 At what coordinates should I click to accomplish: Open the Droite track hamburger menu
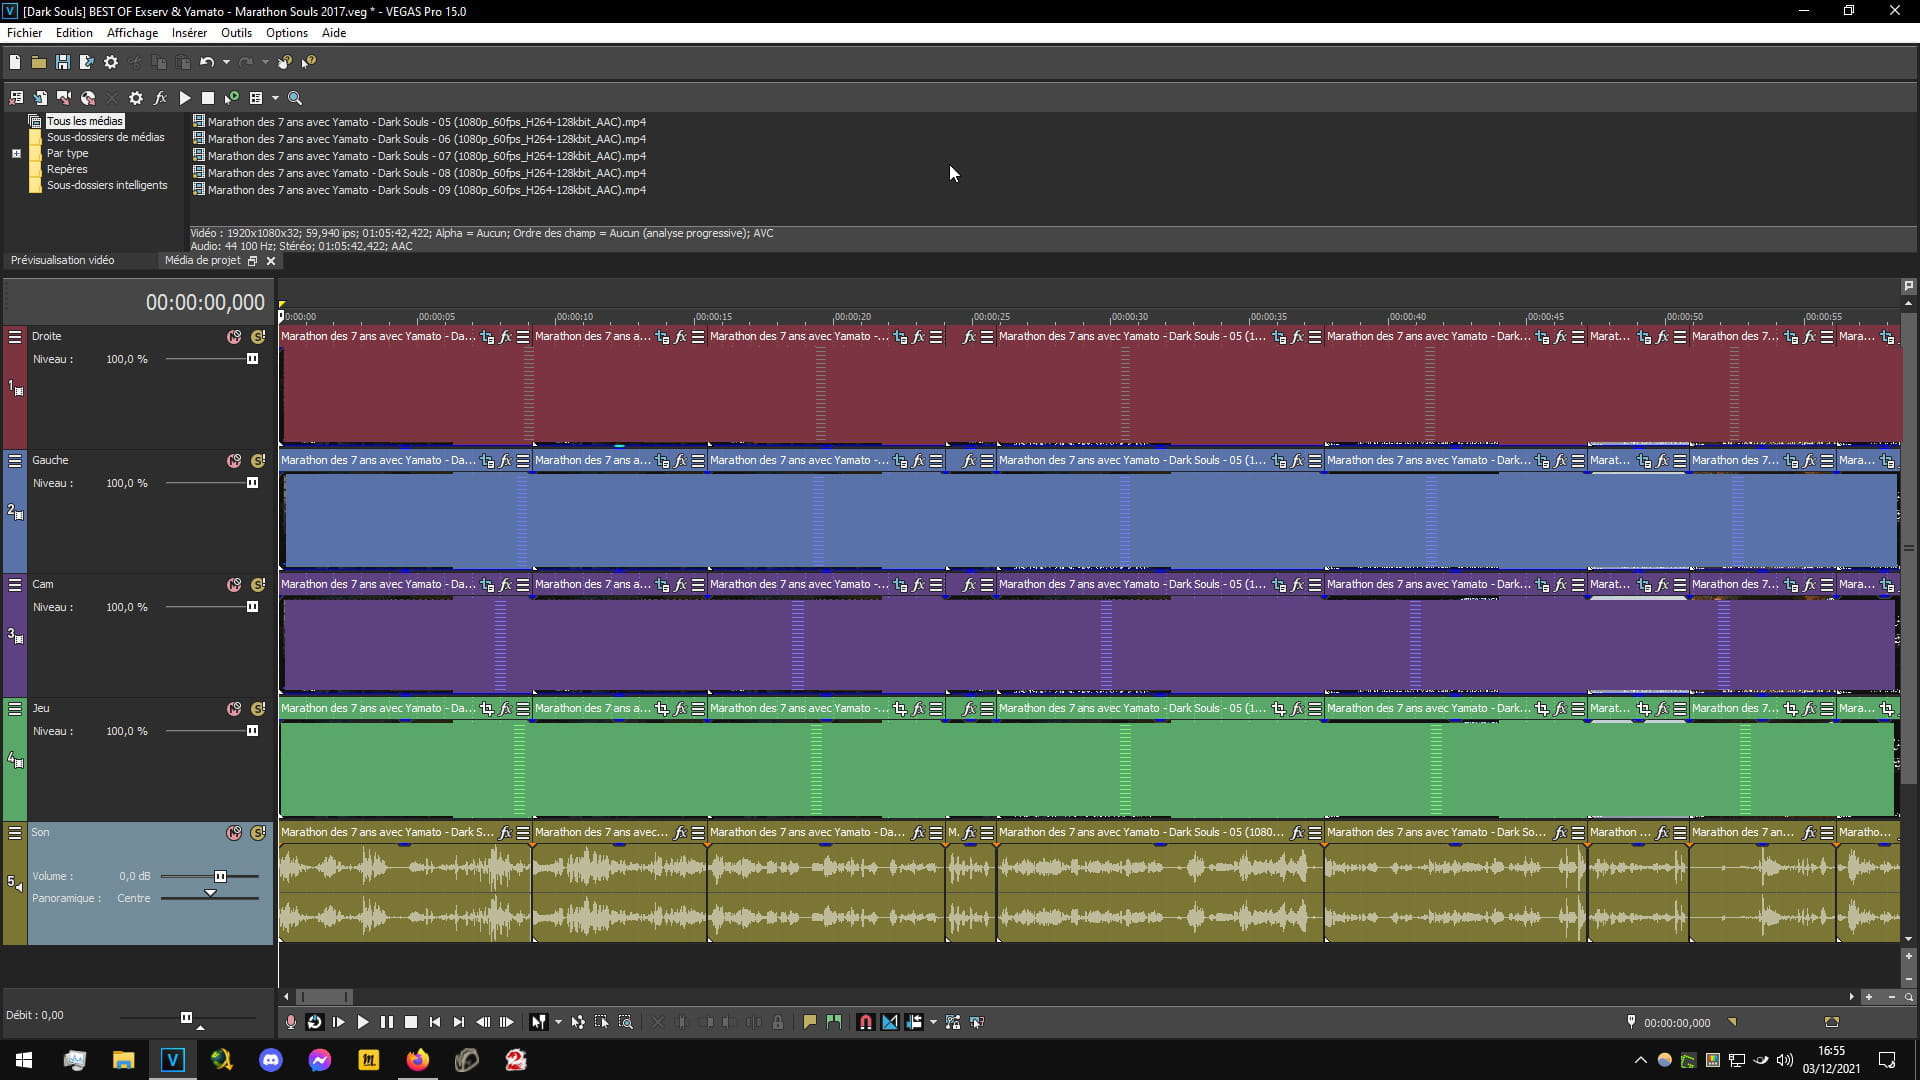[x=15, y=337]
